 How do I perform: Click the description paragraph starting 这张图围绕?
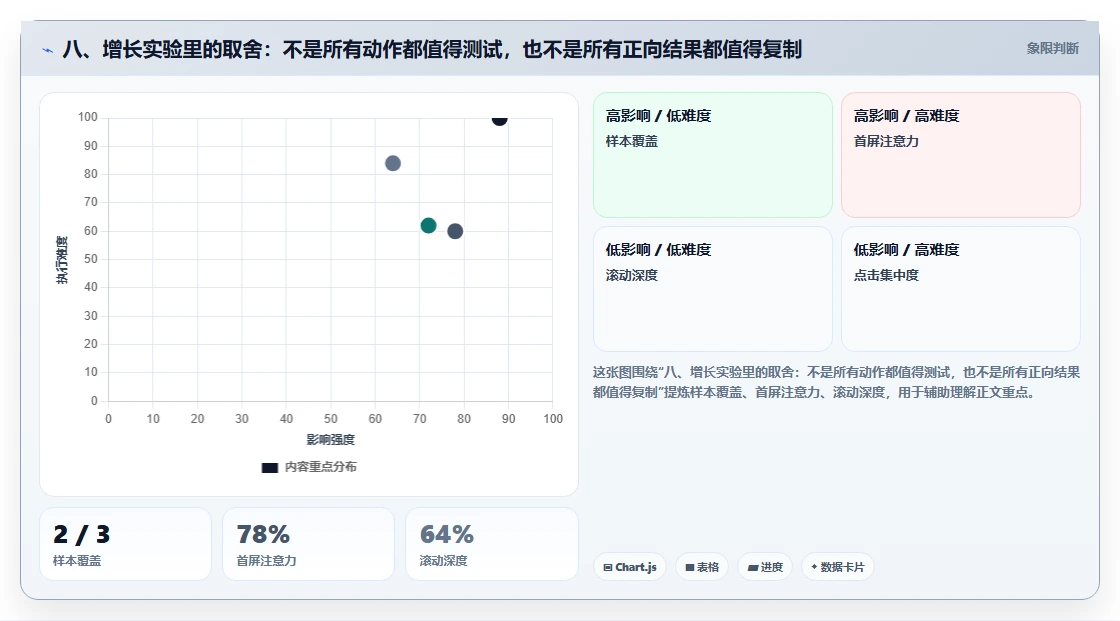click(x=836, y=382)
